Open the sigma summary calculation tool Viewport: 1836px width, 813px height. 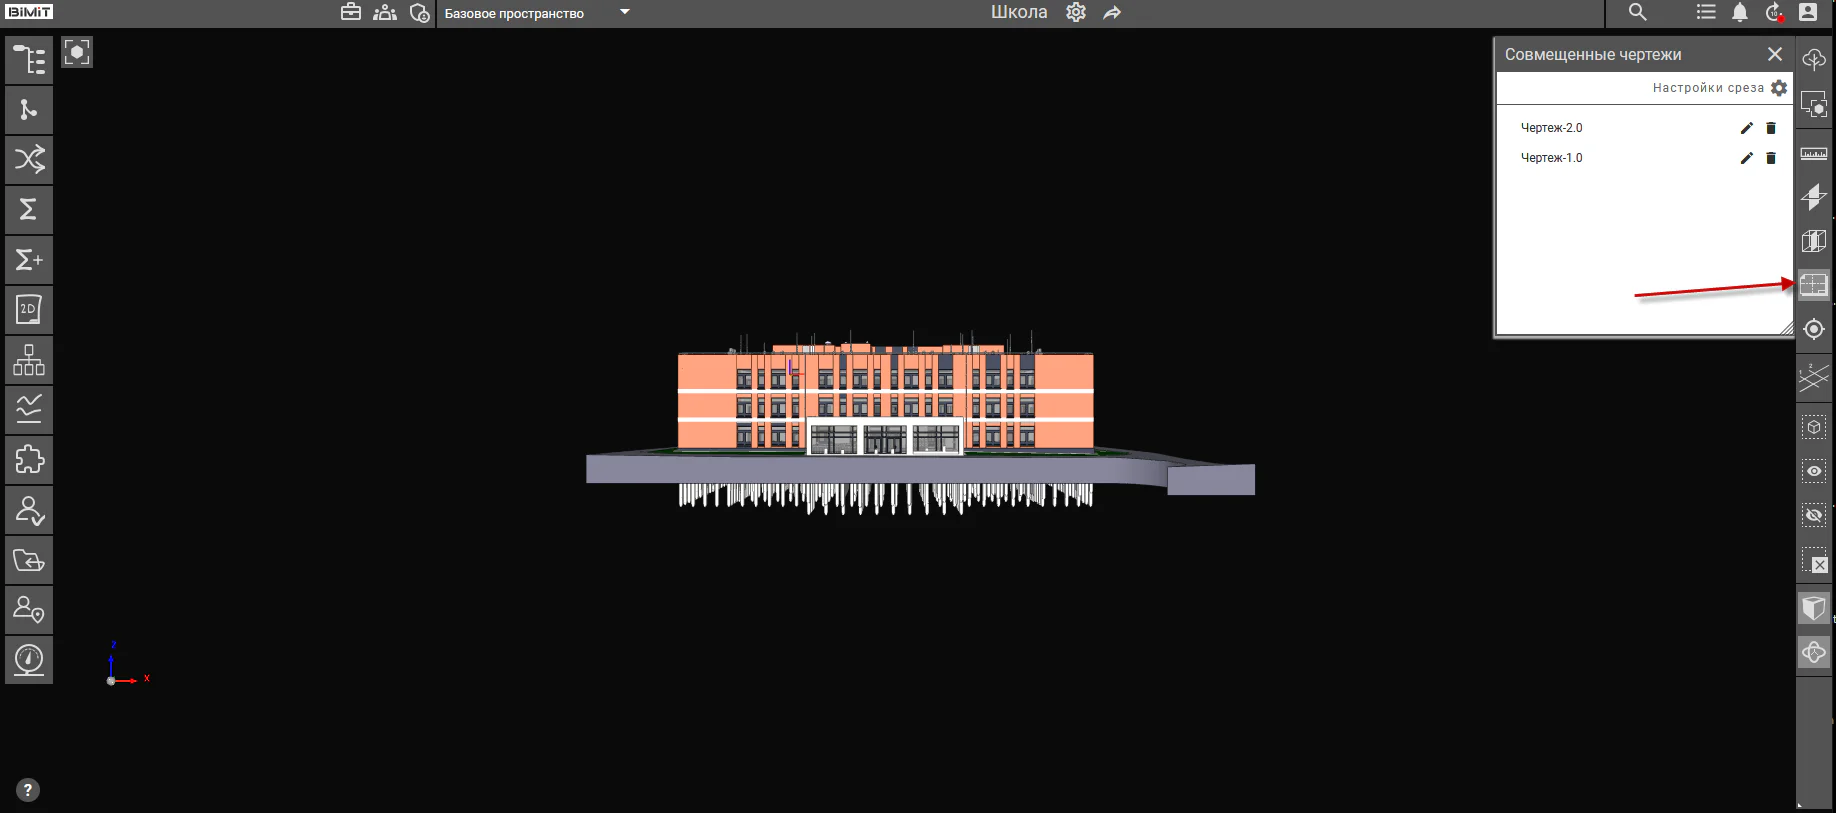[x=29, y=210]
